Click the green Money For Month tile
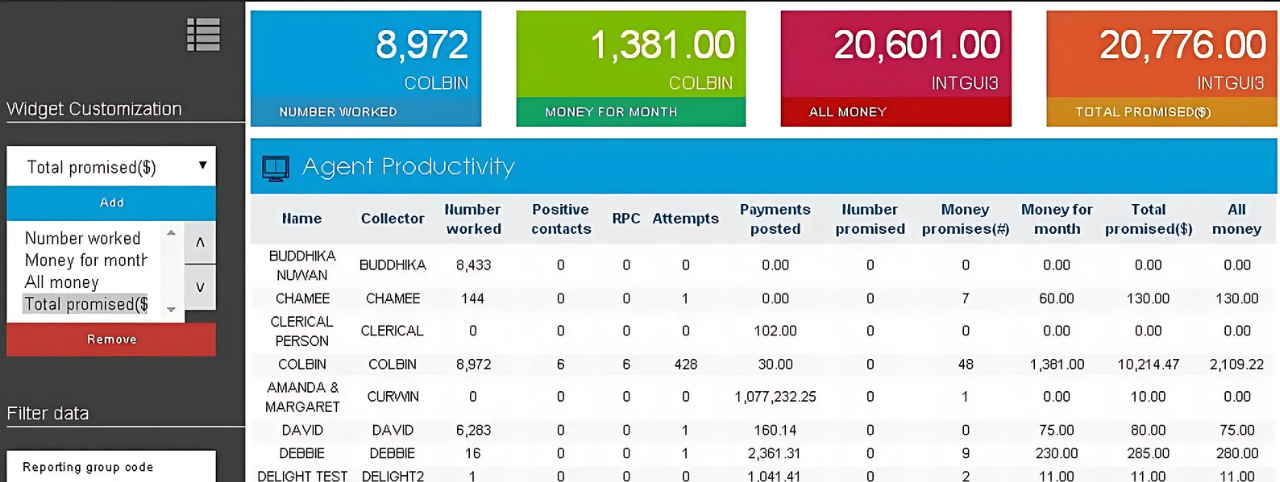The width and height of the screenshot is (1280, 482). 631,68
